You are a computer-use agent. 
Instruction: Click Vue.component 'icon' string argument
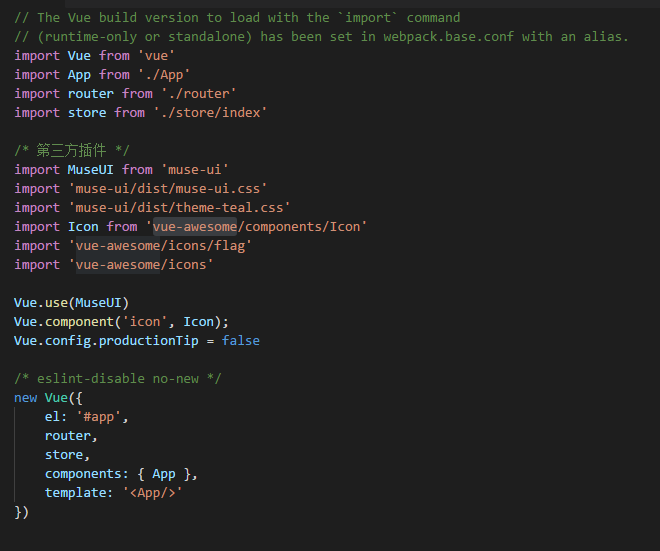pos(145,322)
